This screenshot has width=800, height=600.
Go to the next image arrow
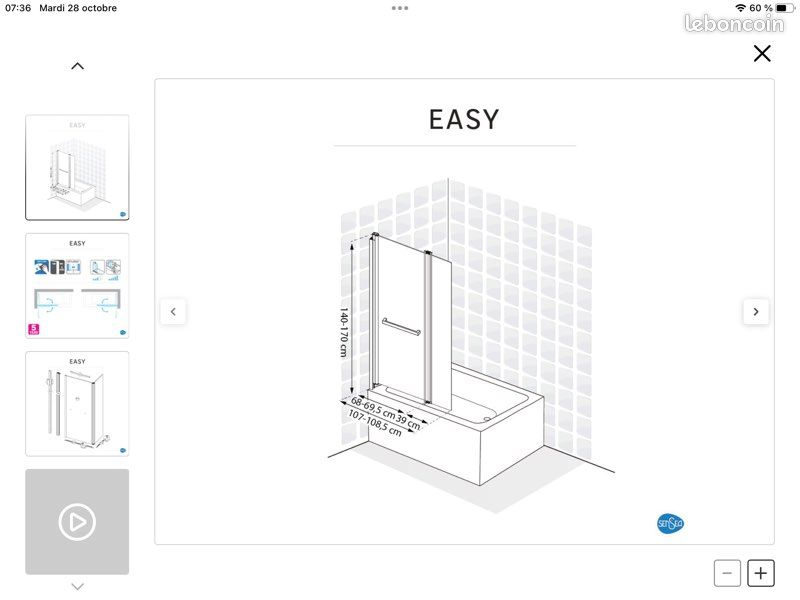[x=756, y=312]
